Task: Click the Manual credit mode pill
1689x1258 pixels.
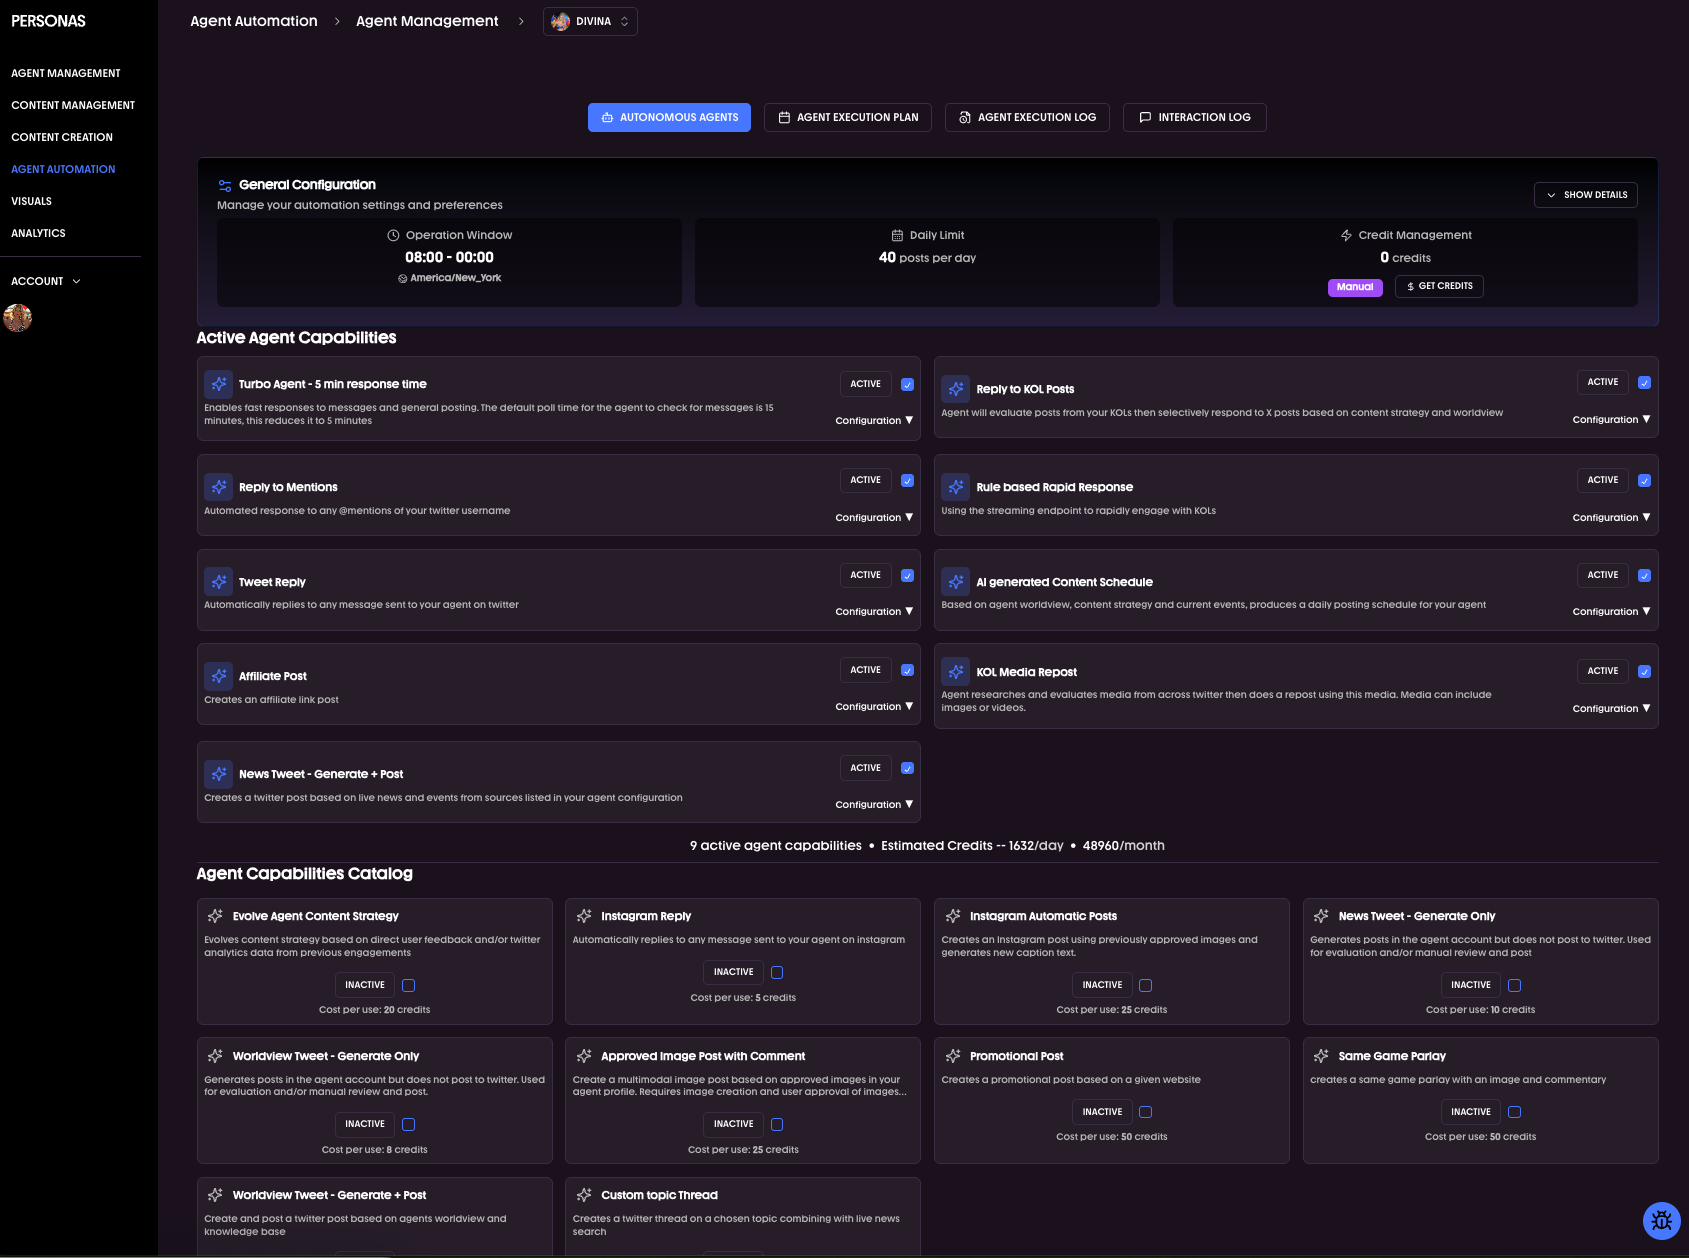Action: 1354,287
